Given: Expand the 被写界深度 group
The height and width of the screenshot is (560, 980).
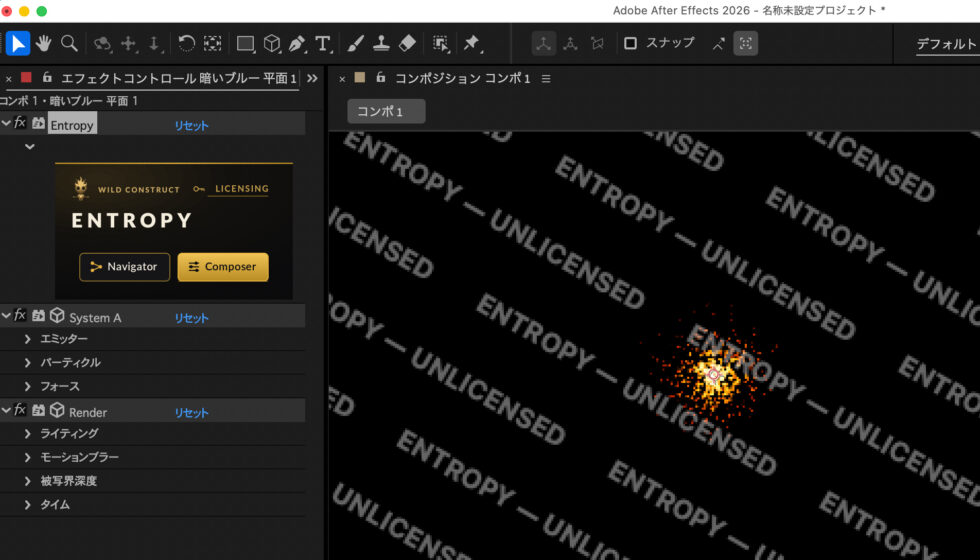Looking at the screenshot, I should [28, 481].
